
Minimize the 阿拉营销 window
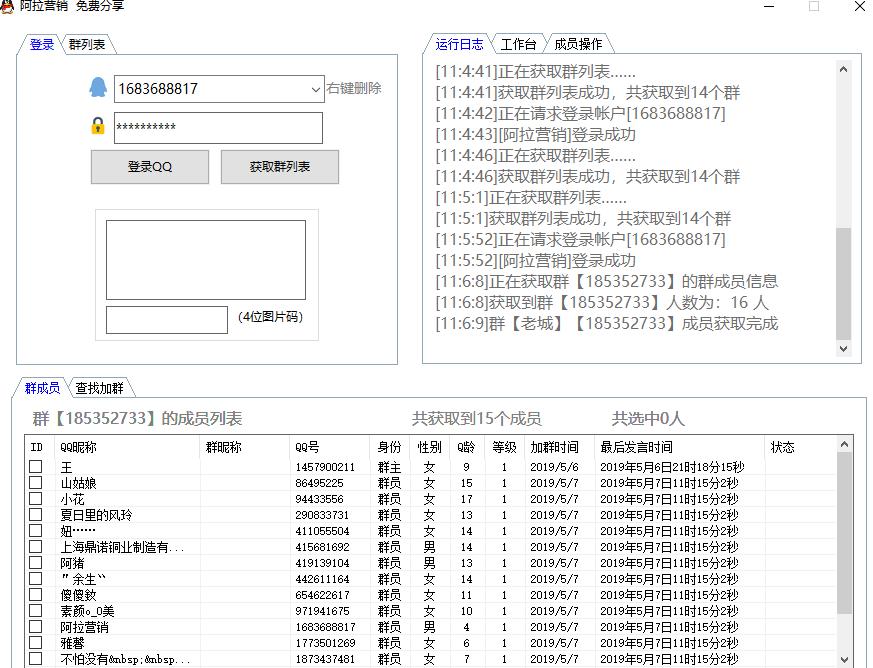769,7
